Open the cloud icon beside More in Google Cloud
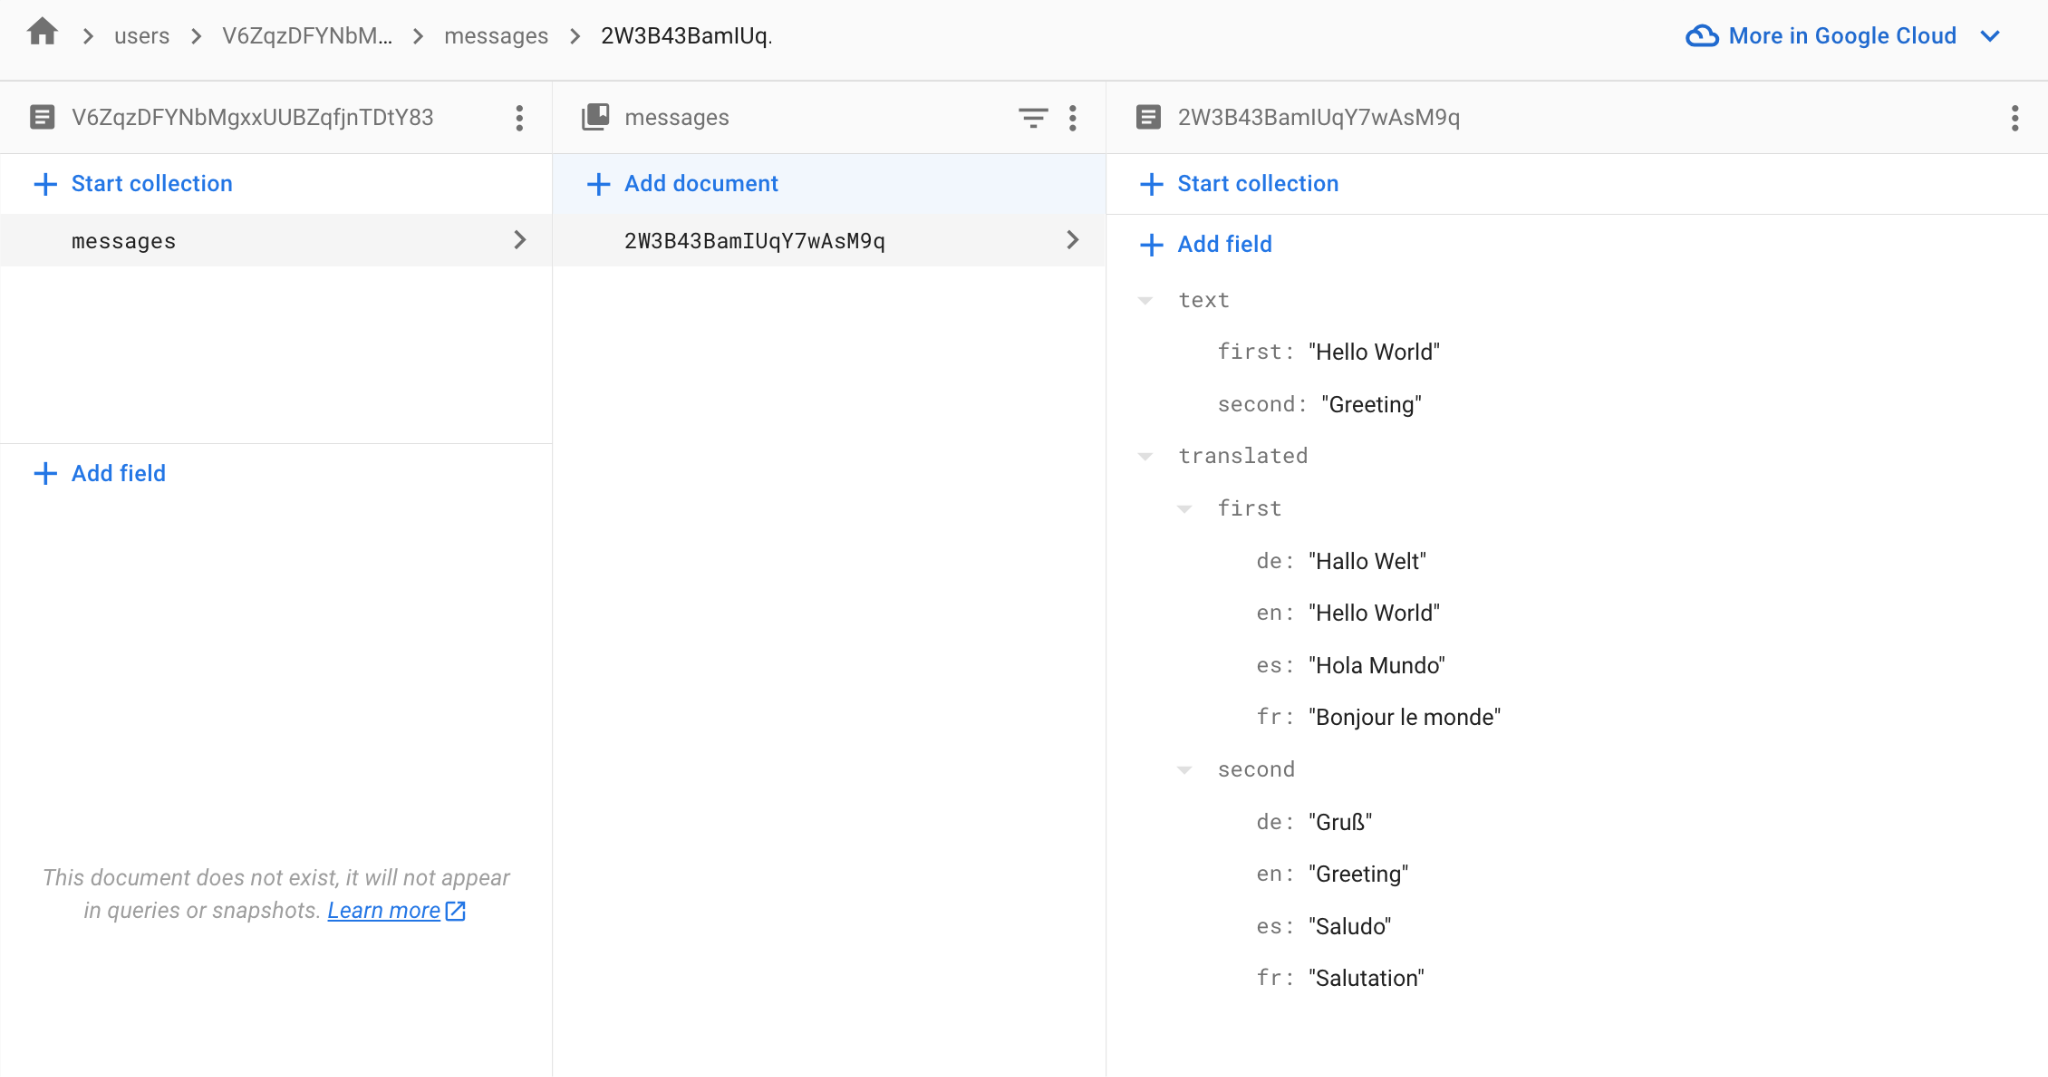Image resolution: width=2048 pixels, height=1077 pixels. [1702, 36]
